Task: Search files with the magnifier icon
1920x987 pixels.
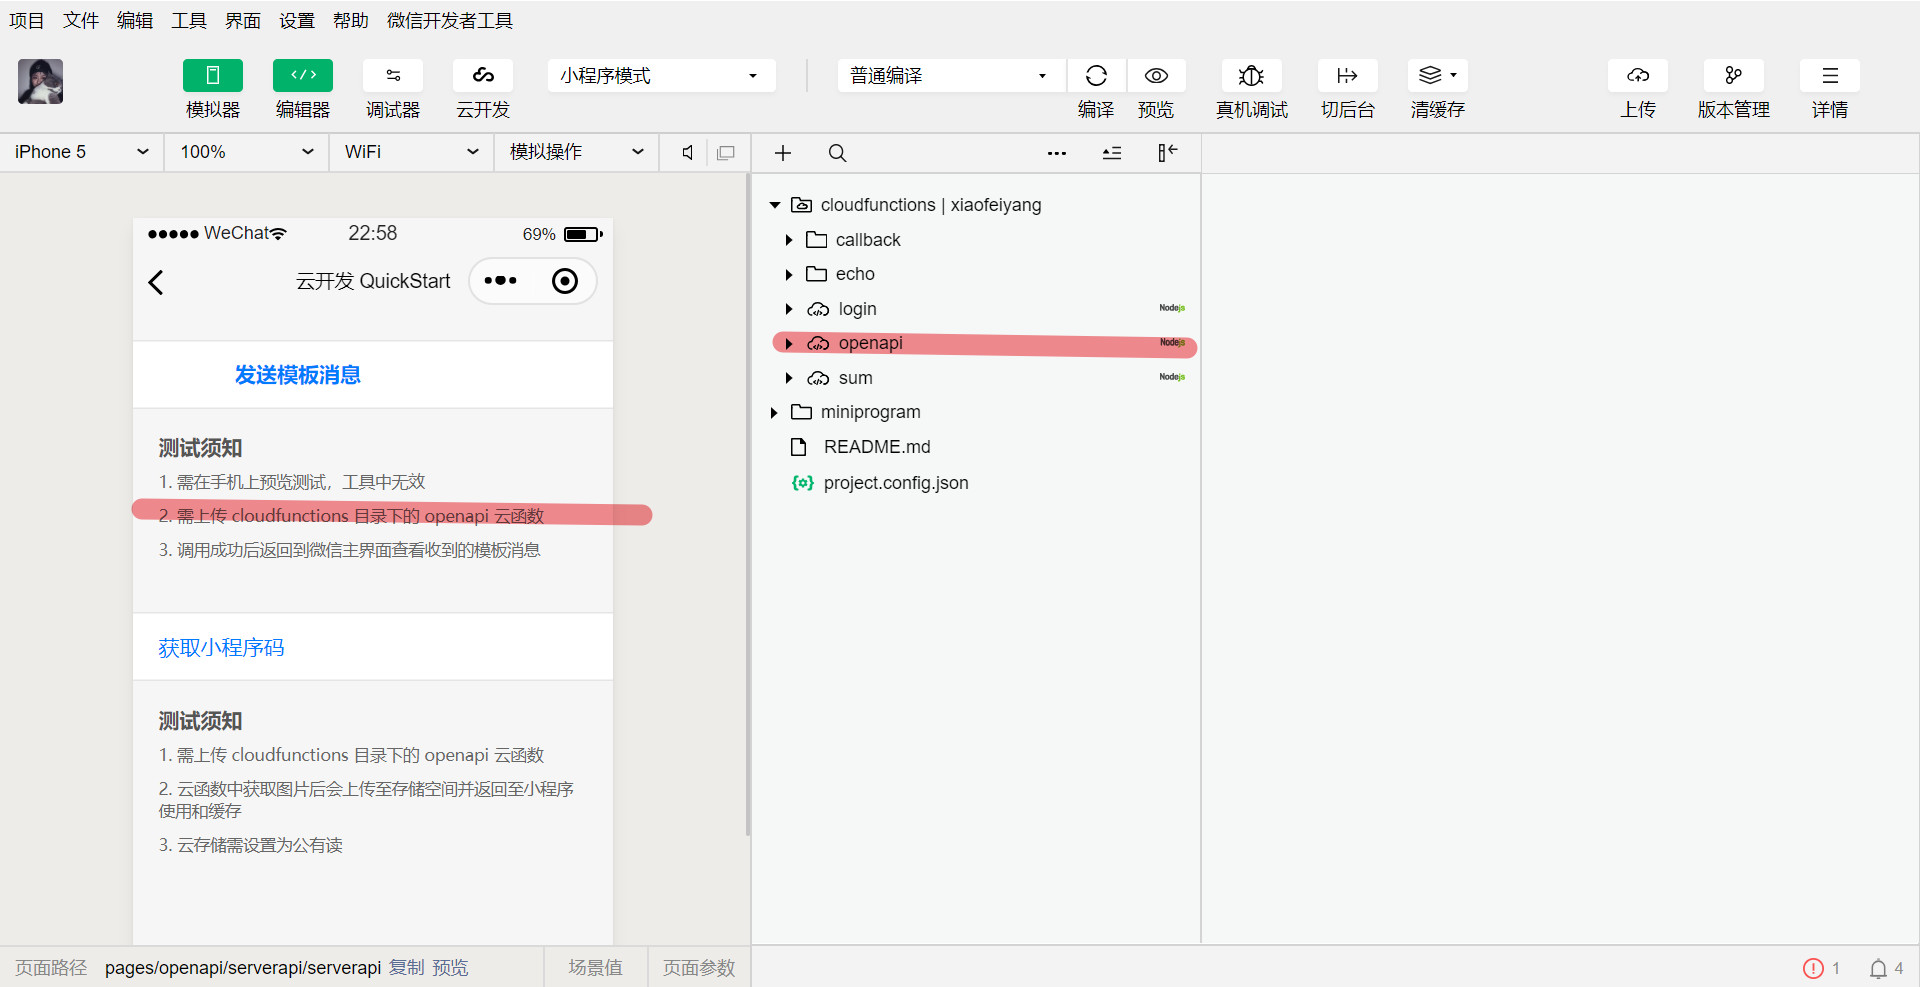Action: [x=838, y=153]
